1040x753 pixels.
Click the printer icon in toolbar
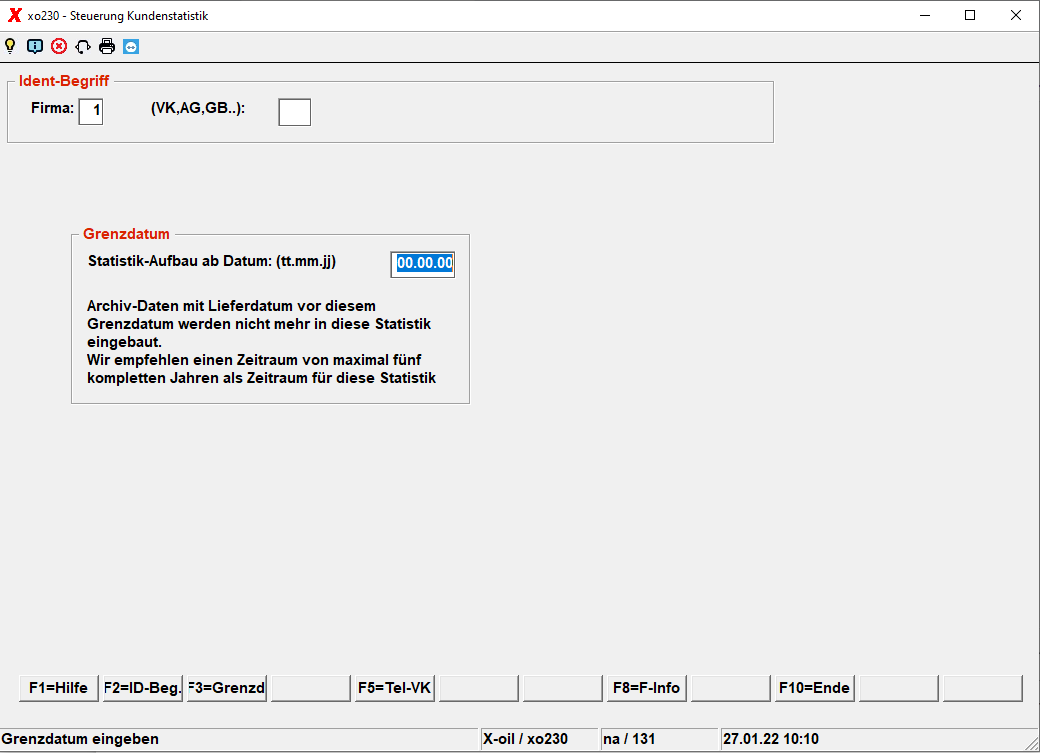(107, 46)
